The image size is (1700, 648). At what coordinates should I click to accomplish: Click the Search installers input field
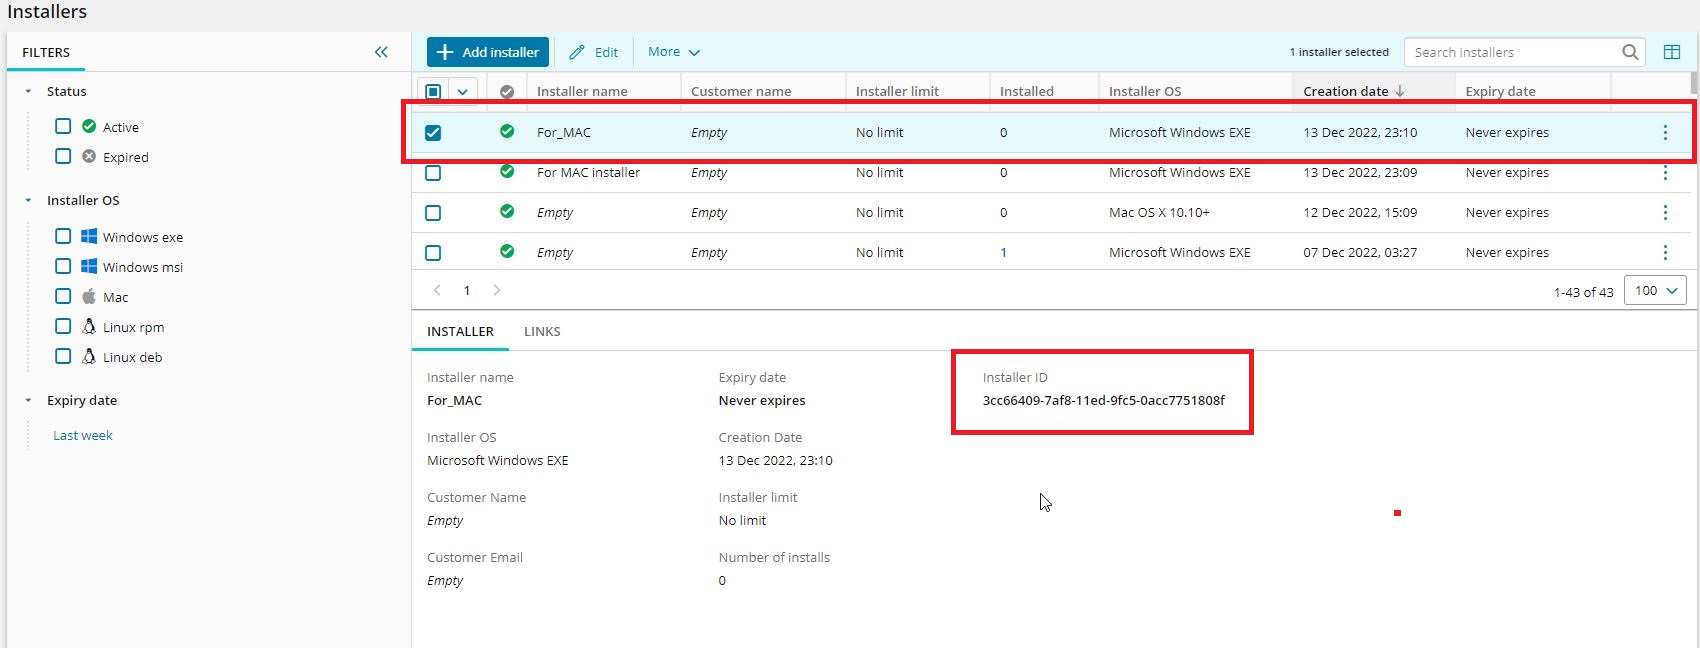pyautogui.click(x=1510, y=52)
